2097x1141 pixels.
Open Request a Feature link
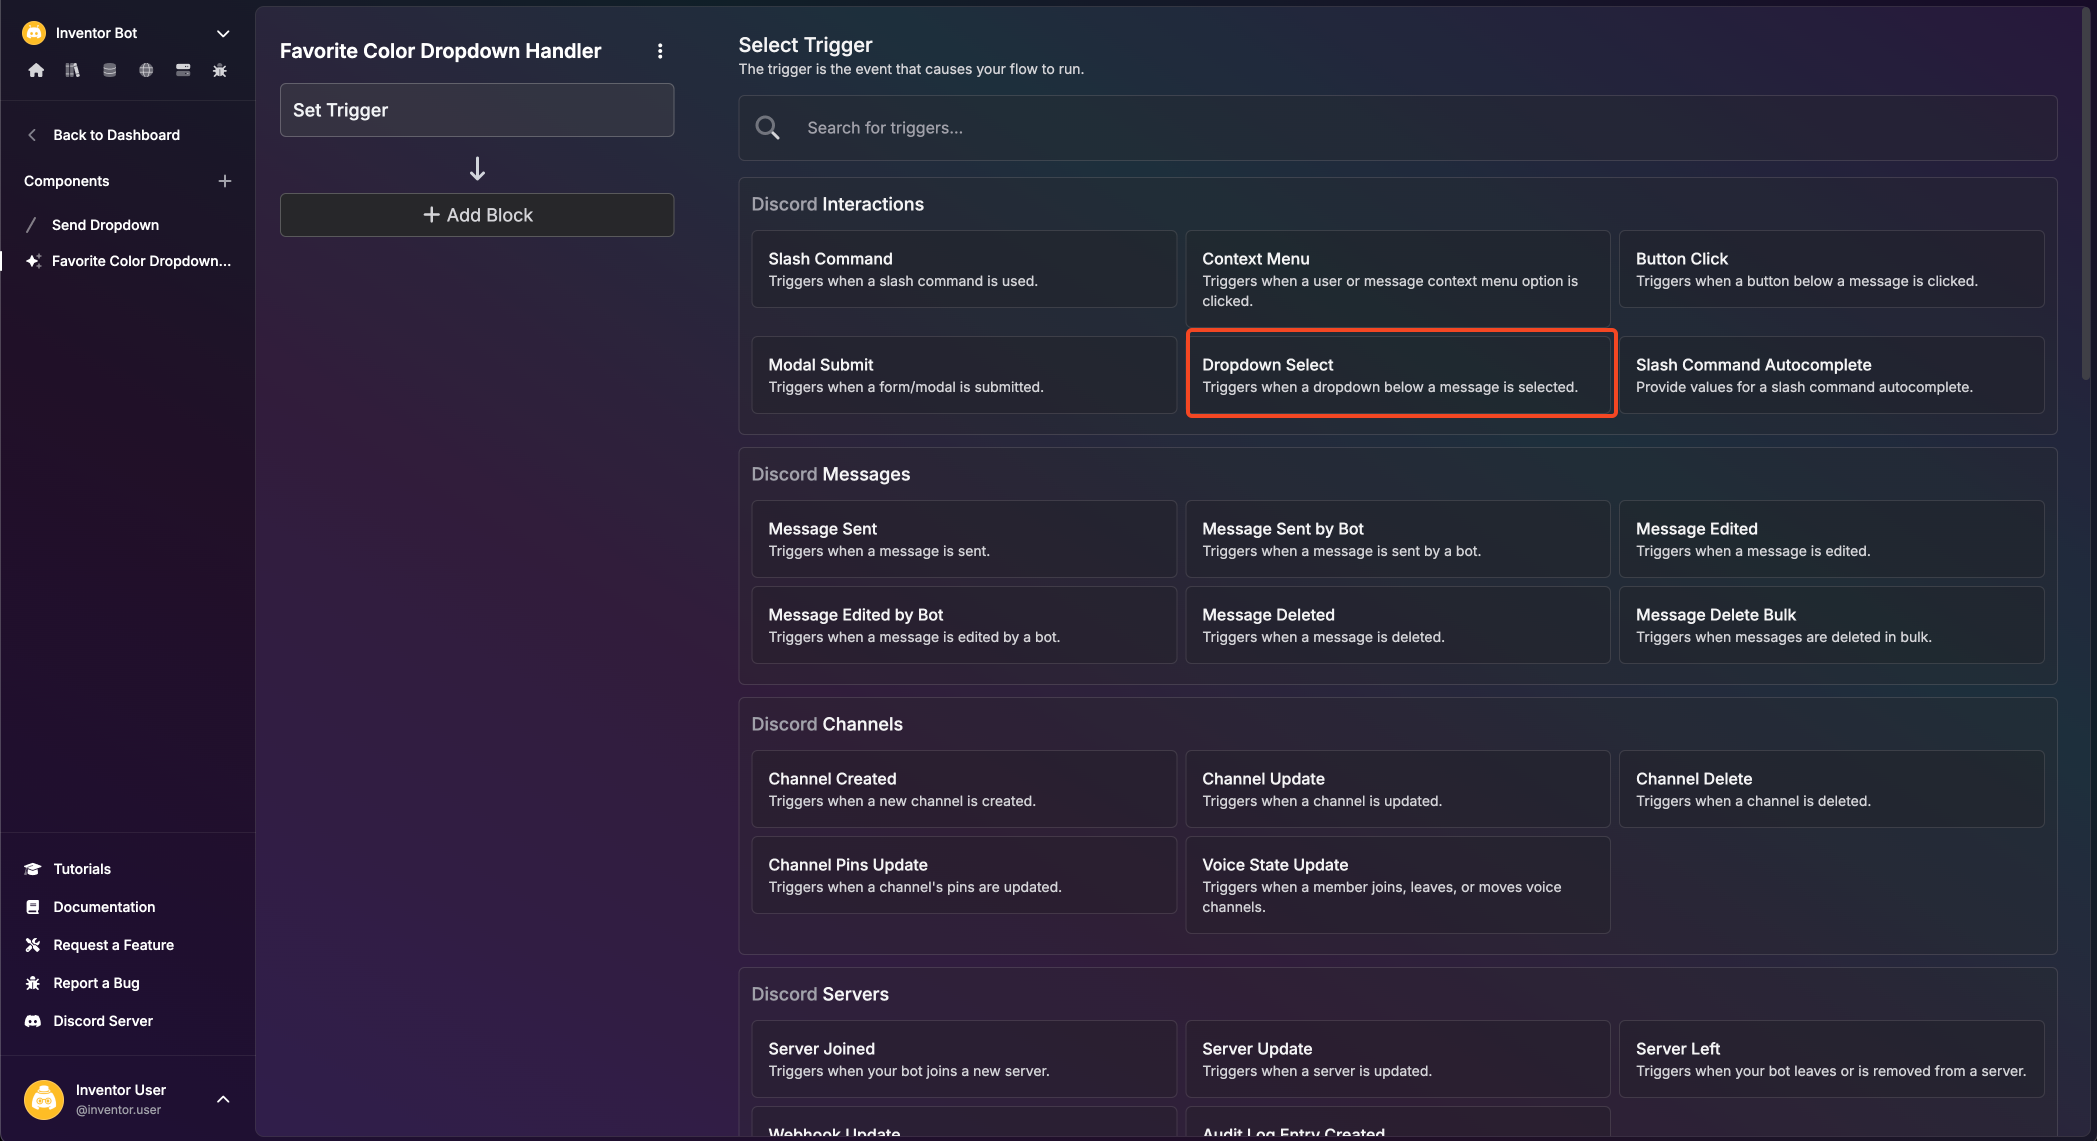click(99, 945)
